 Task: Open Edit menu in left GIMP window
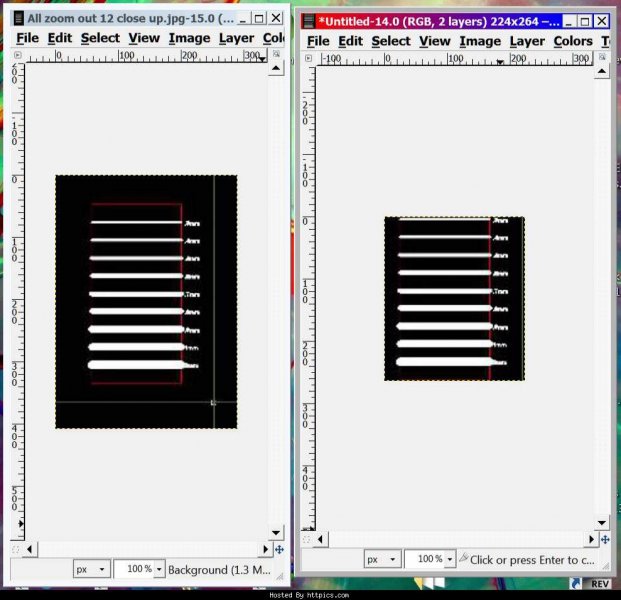point(60,38)
